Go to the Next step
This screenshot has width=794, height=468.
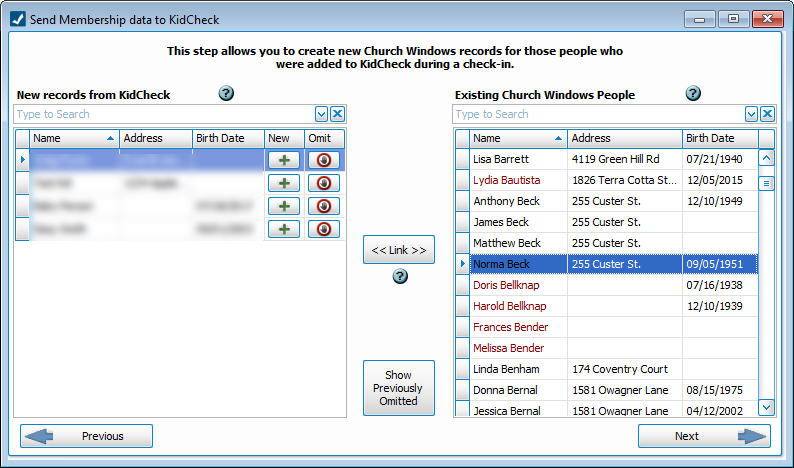point(704,436)
